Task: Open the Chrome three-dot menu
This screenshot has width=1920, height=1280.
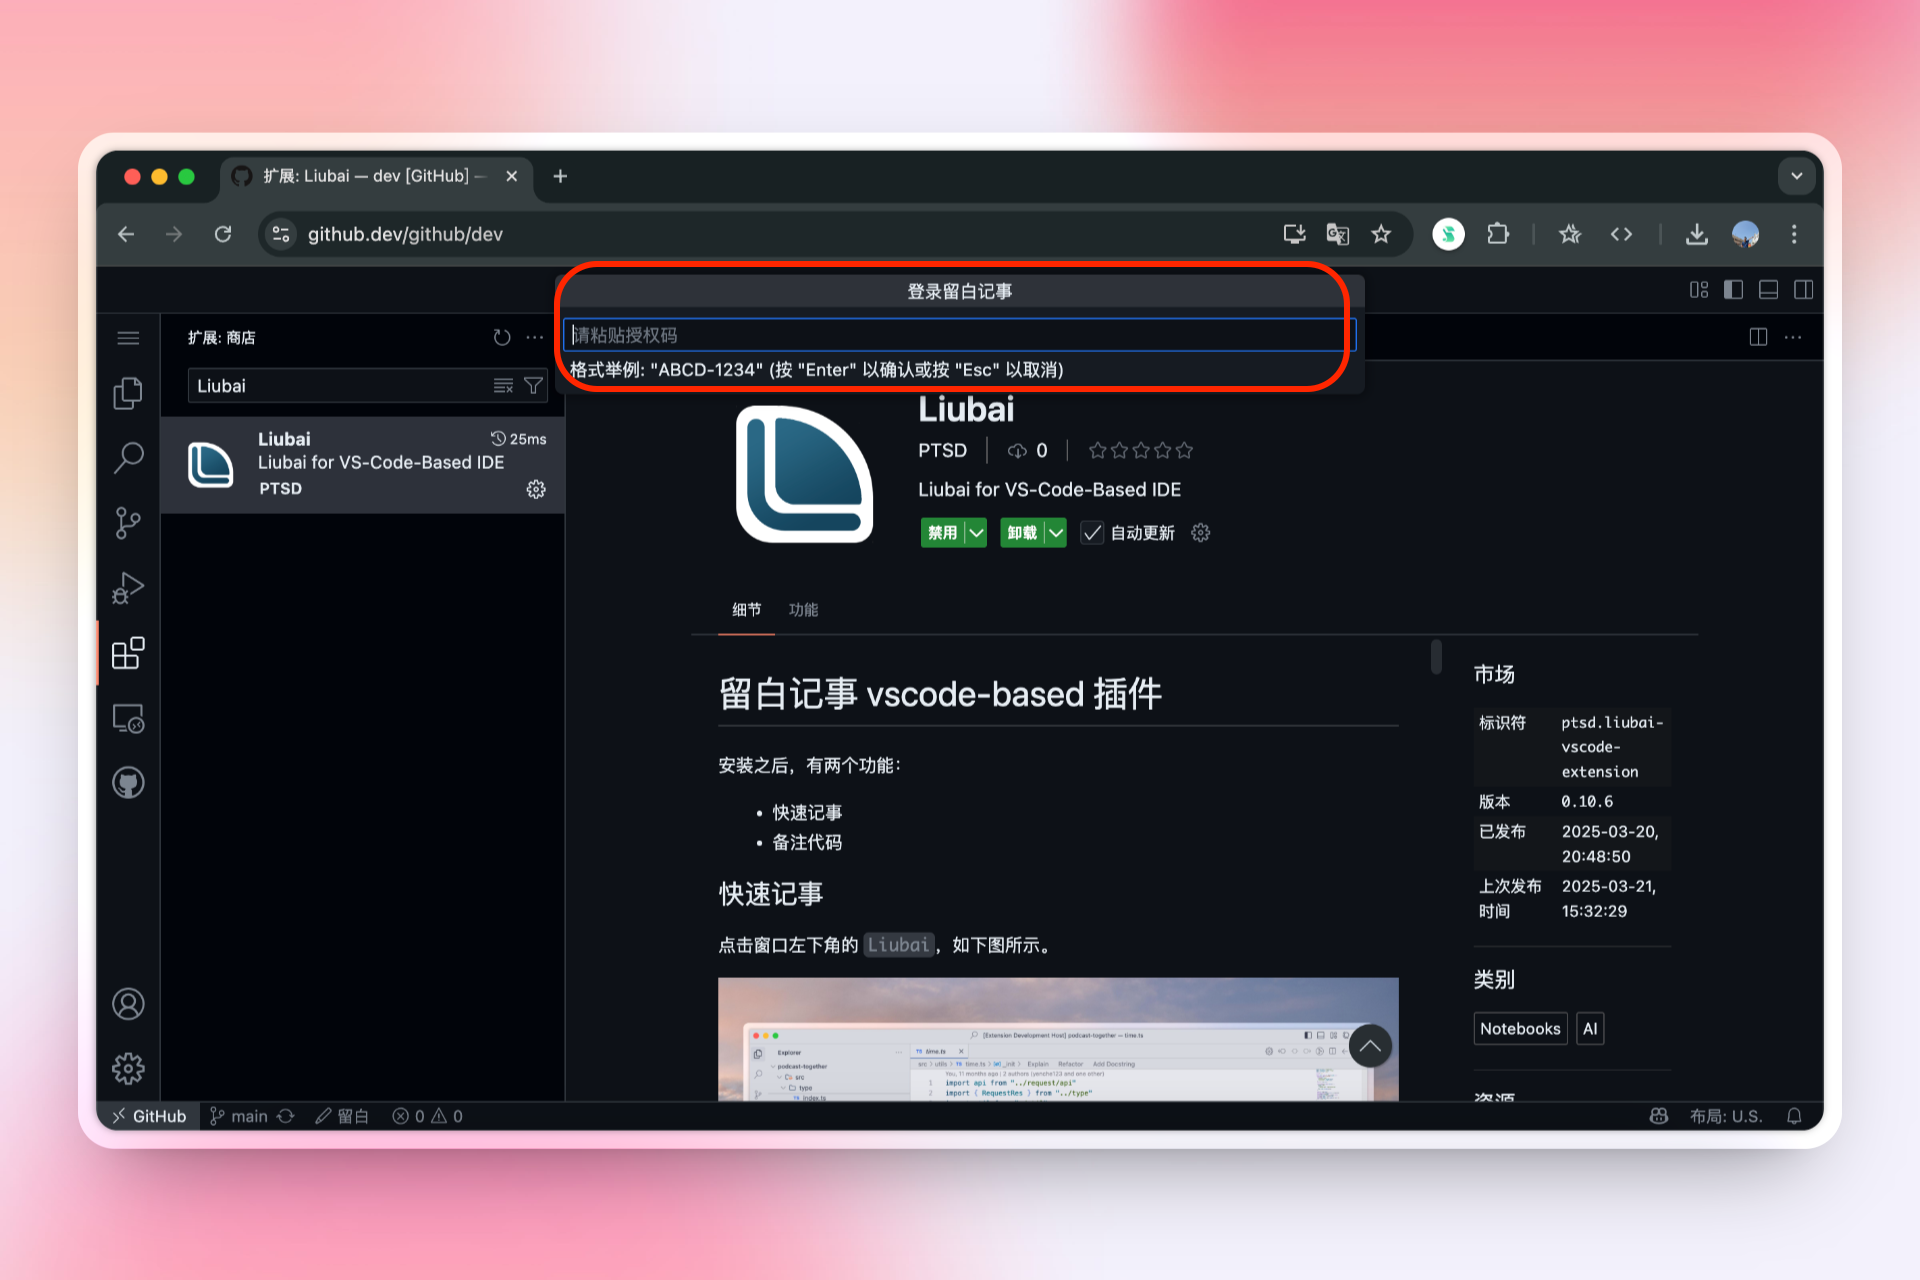Action: tap(1794, 234)
